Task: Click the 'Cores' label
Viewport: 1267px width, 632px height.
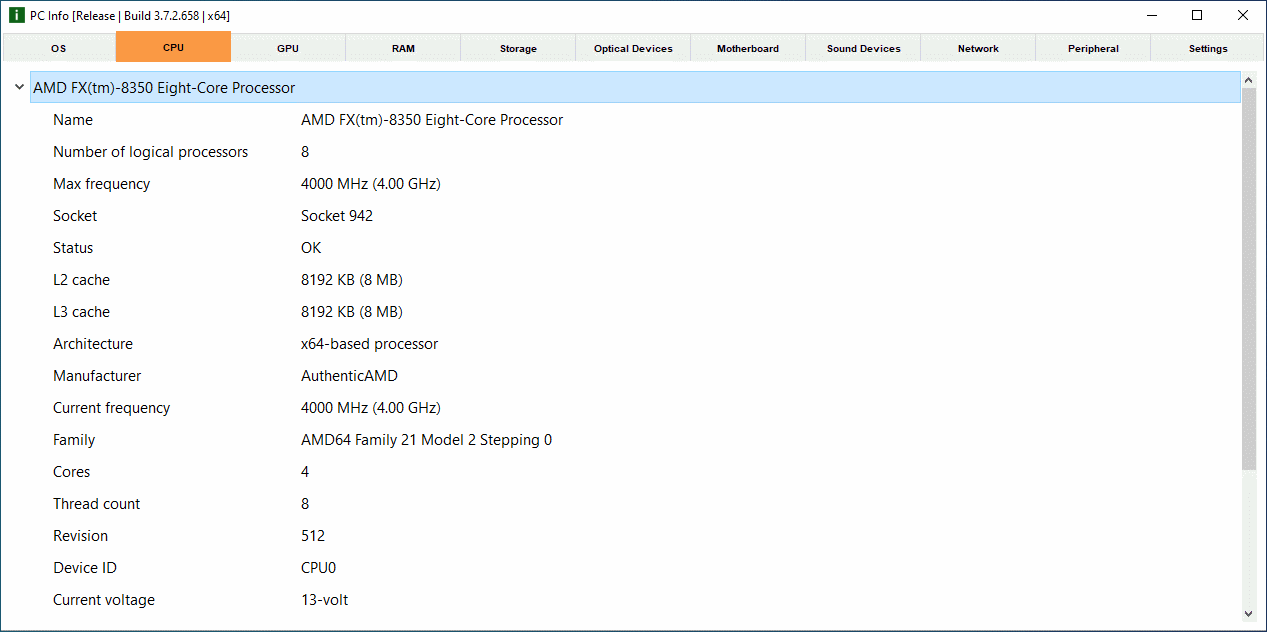Action: point(71,472)
